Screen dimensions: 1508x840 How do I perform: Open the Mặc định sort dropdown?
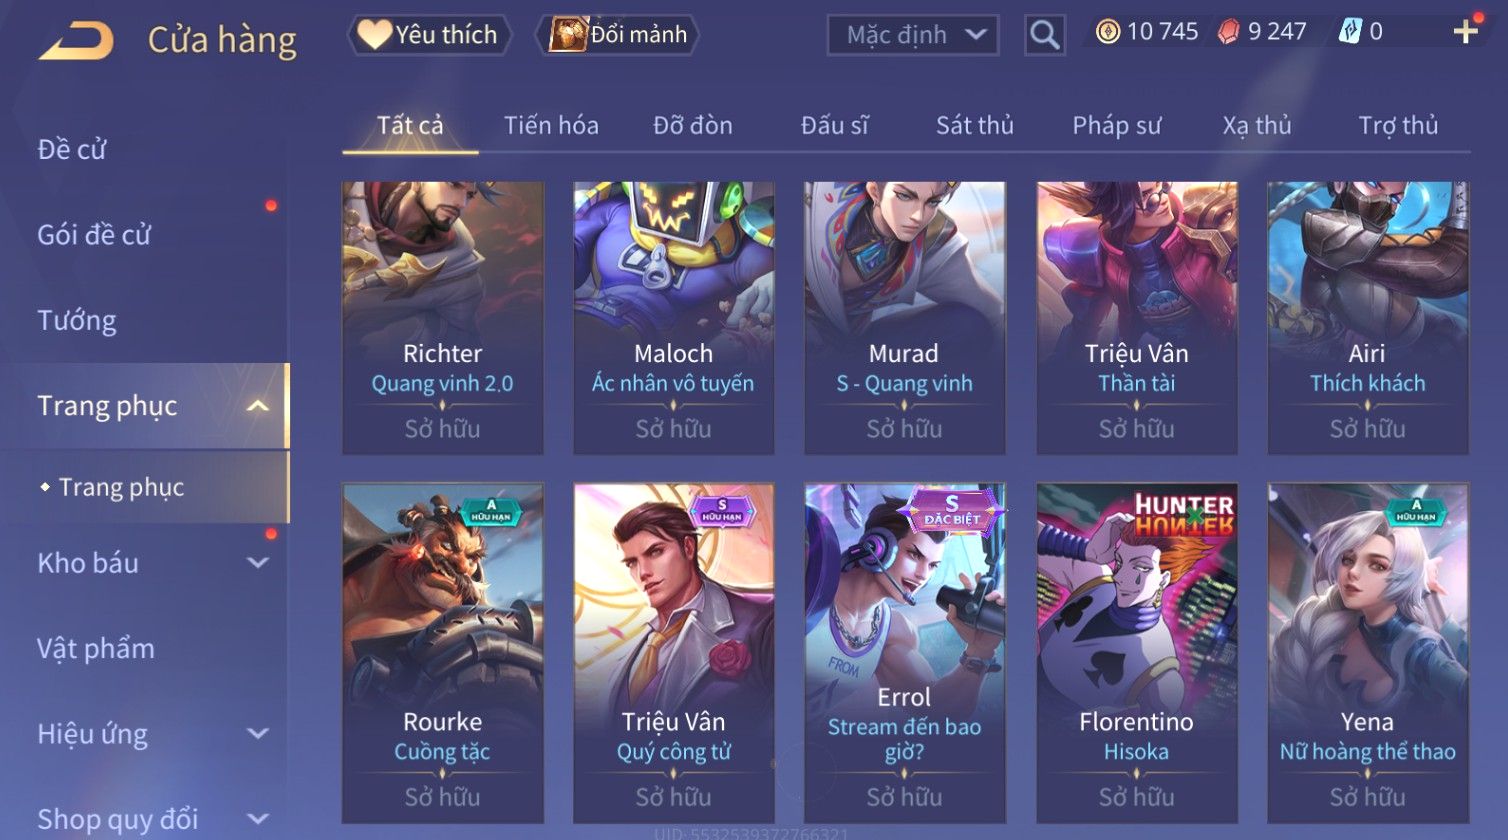[912, 35]
